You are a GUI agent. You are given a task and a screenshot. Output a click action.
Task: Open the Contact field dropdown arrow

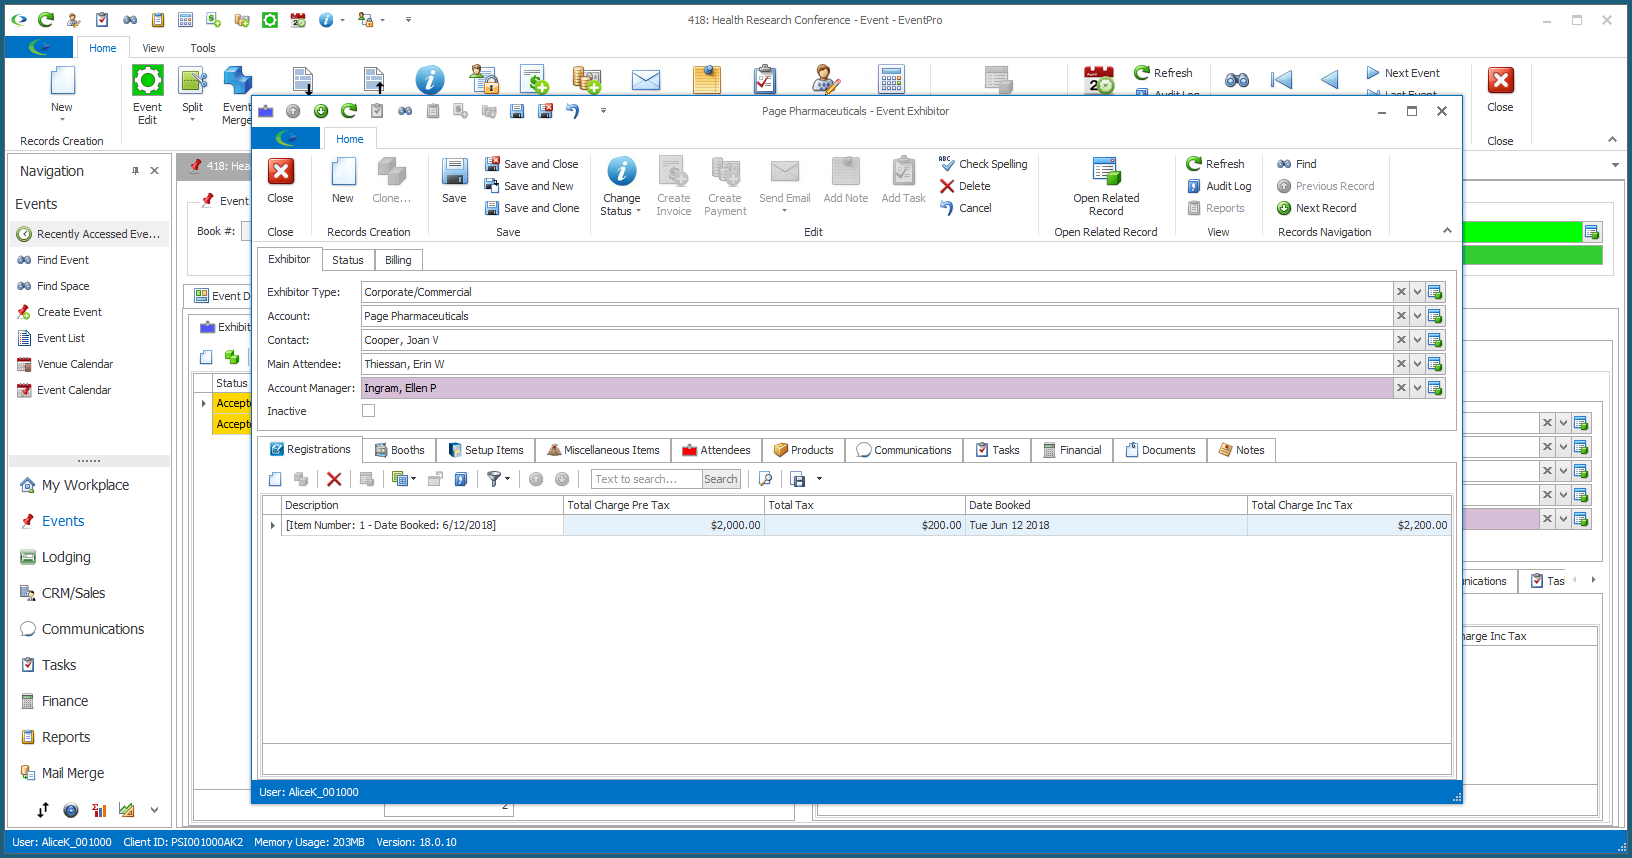point(1417,340)
